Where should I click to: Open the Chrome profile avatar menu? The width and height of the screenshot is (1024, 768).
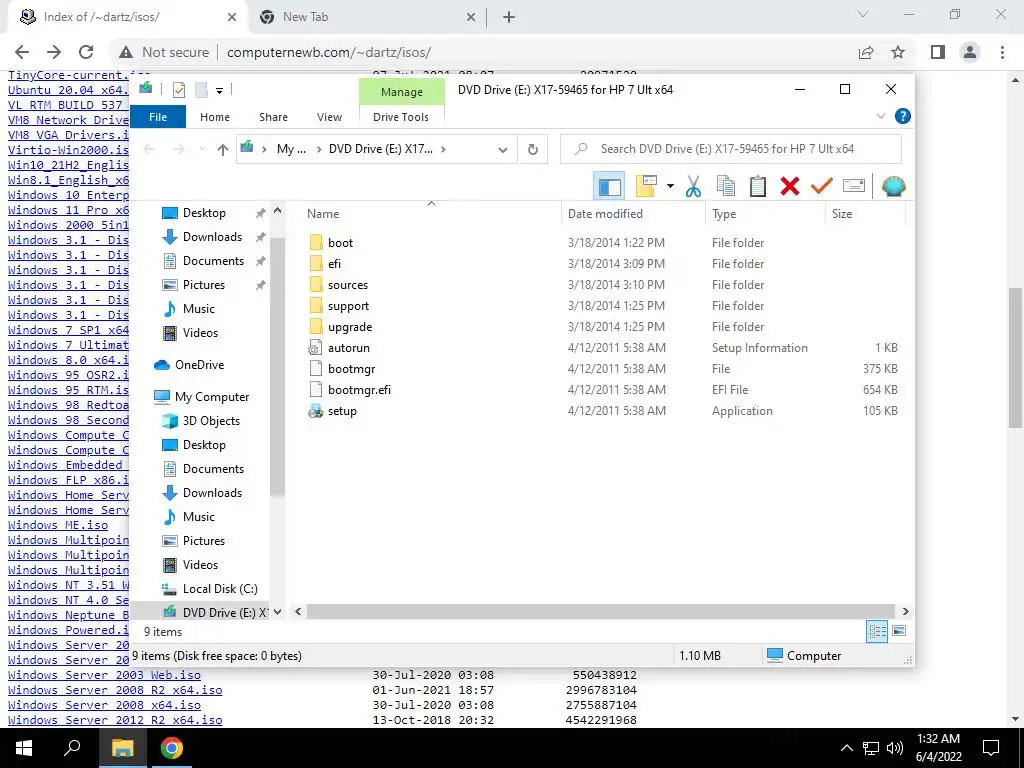[970, 52]
